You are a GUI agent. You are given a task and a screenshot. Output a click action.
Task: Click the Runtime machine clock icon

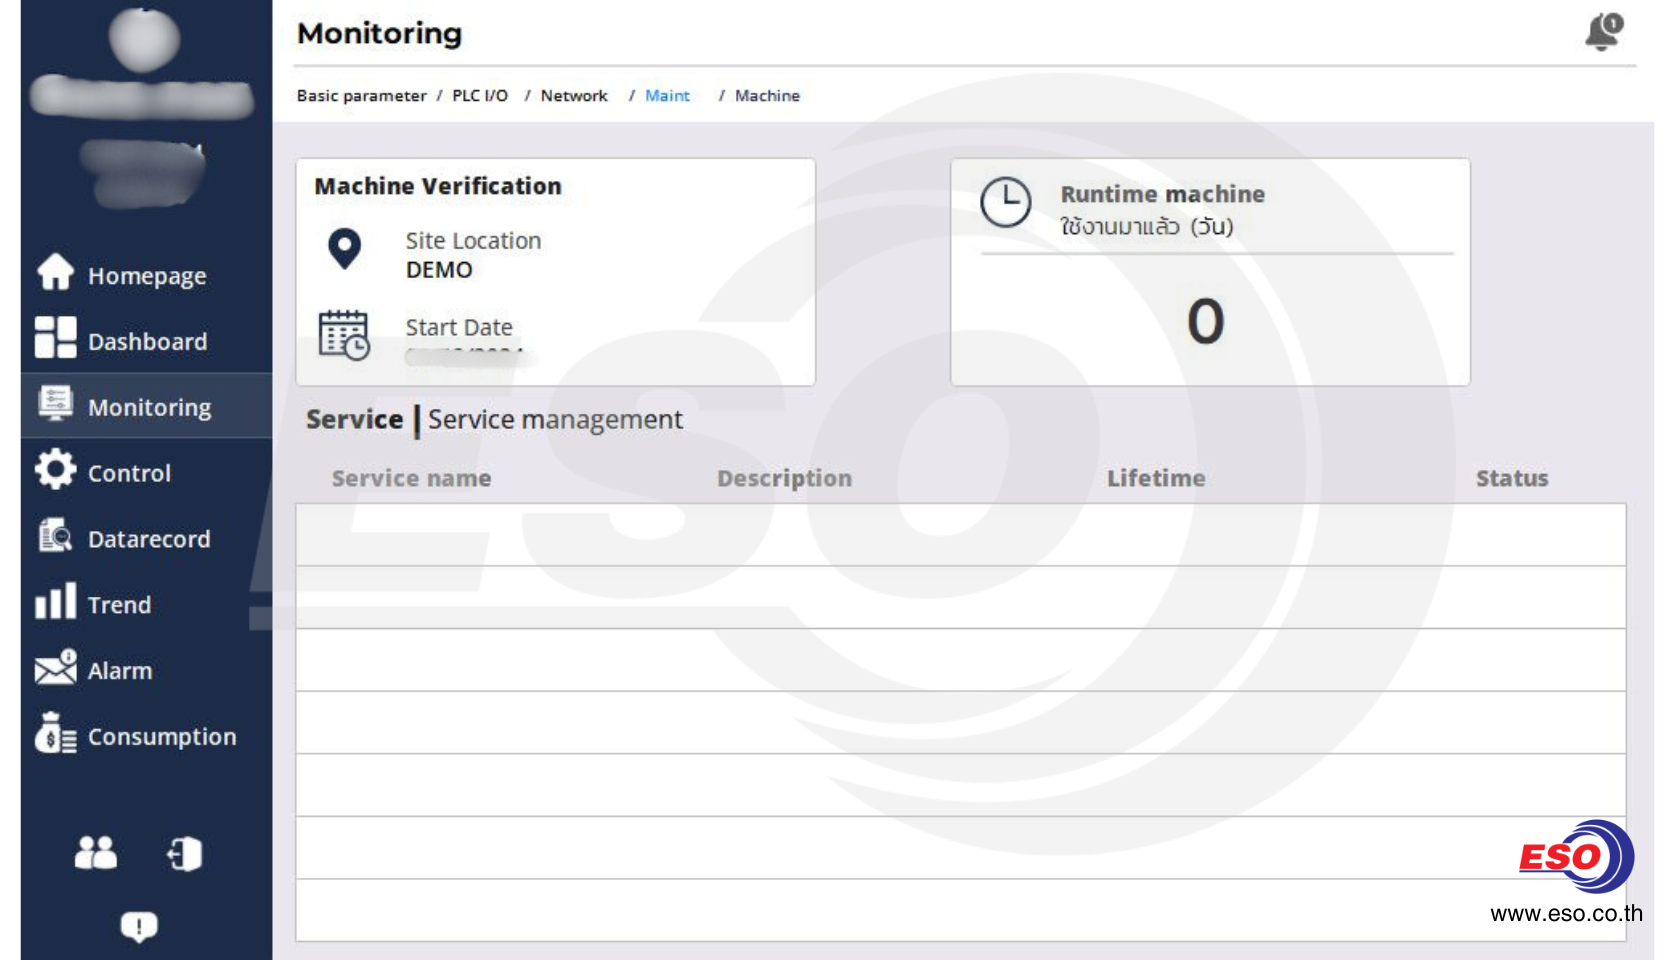(x=1005, y=203)
